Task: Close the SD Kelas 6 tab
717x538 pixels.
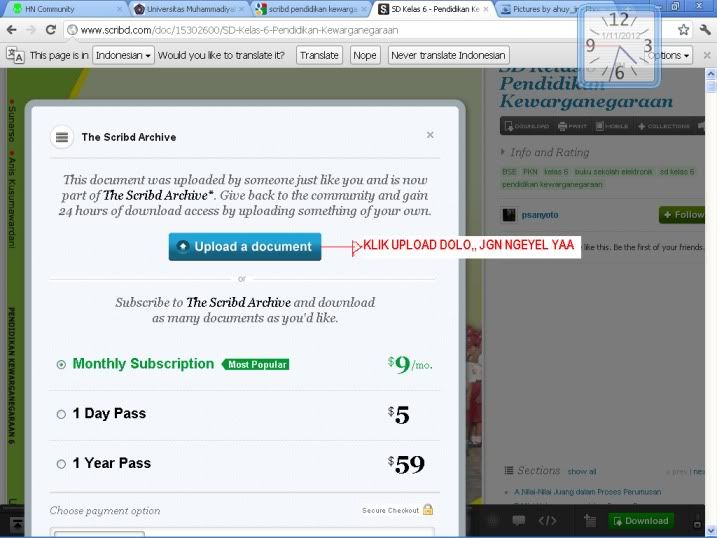Action: 486,9
